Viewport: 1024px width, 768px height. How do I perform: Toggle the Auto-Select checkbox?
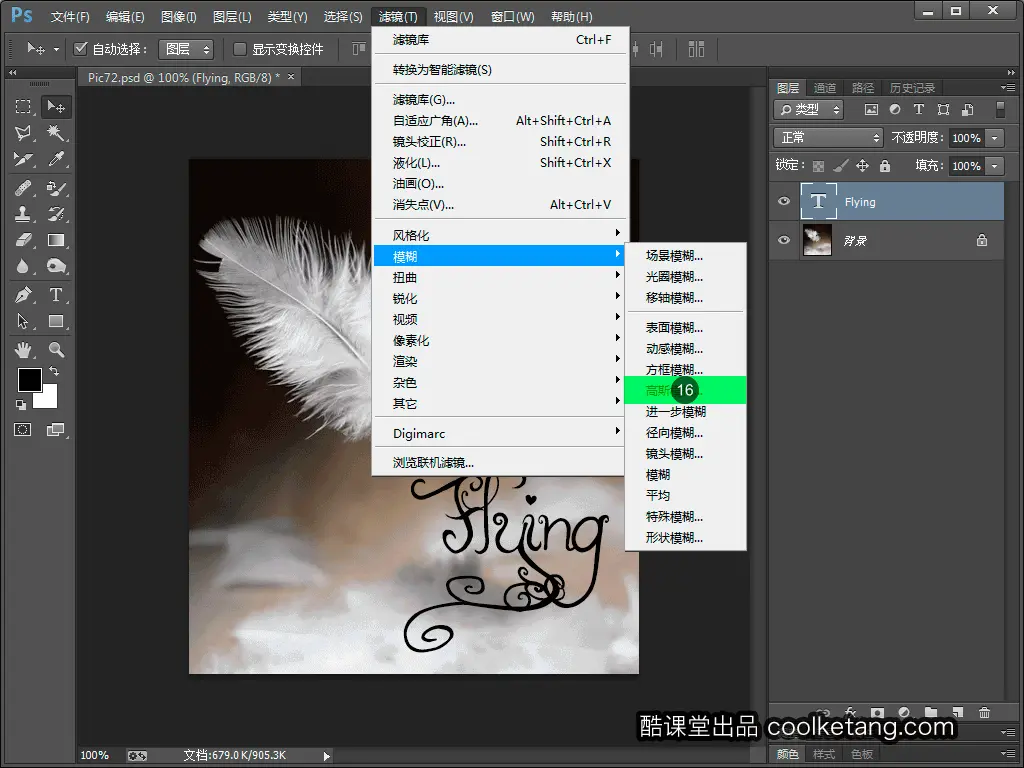click(x=81, y=49)
